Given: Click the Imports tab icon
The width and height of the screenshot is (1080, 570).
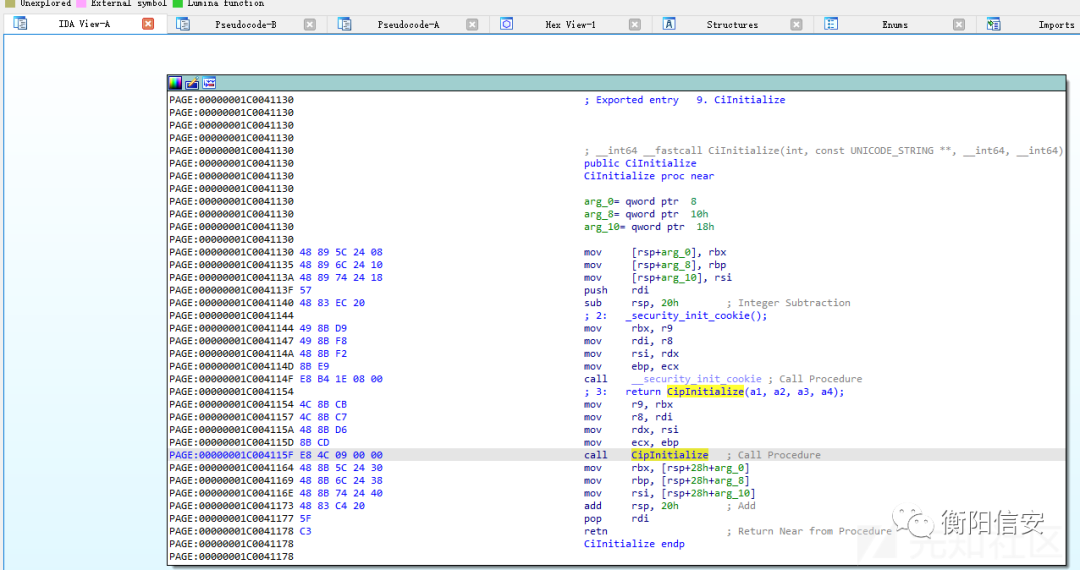Looking at the screenshot, I should [993, 24].
